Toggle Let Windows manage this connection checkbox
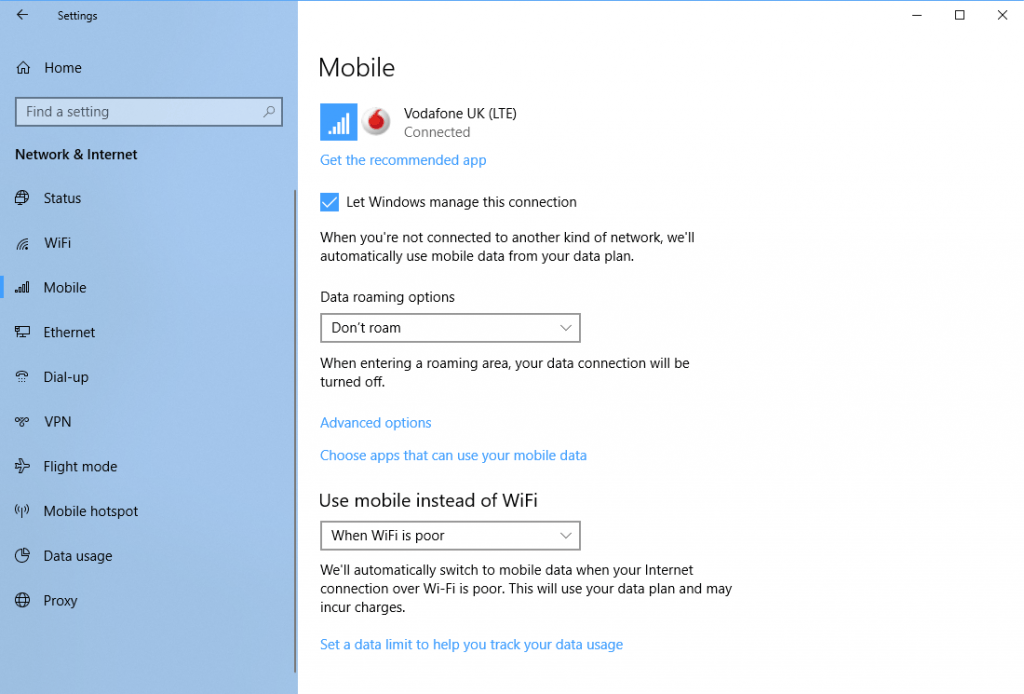This screenshot has width=1024, height=694. point(329,202)
